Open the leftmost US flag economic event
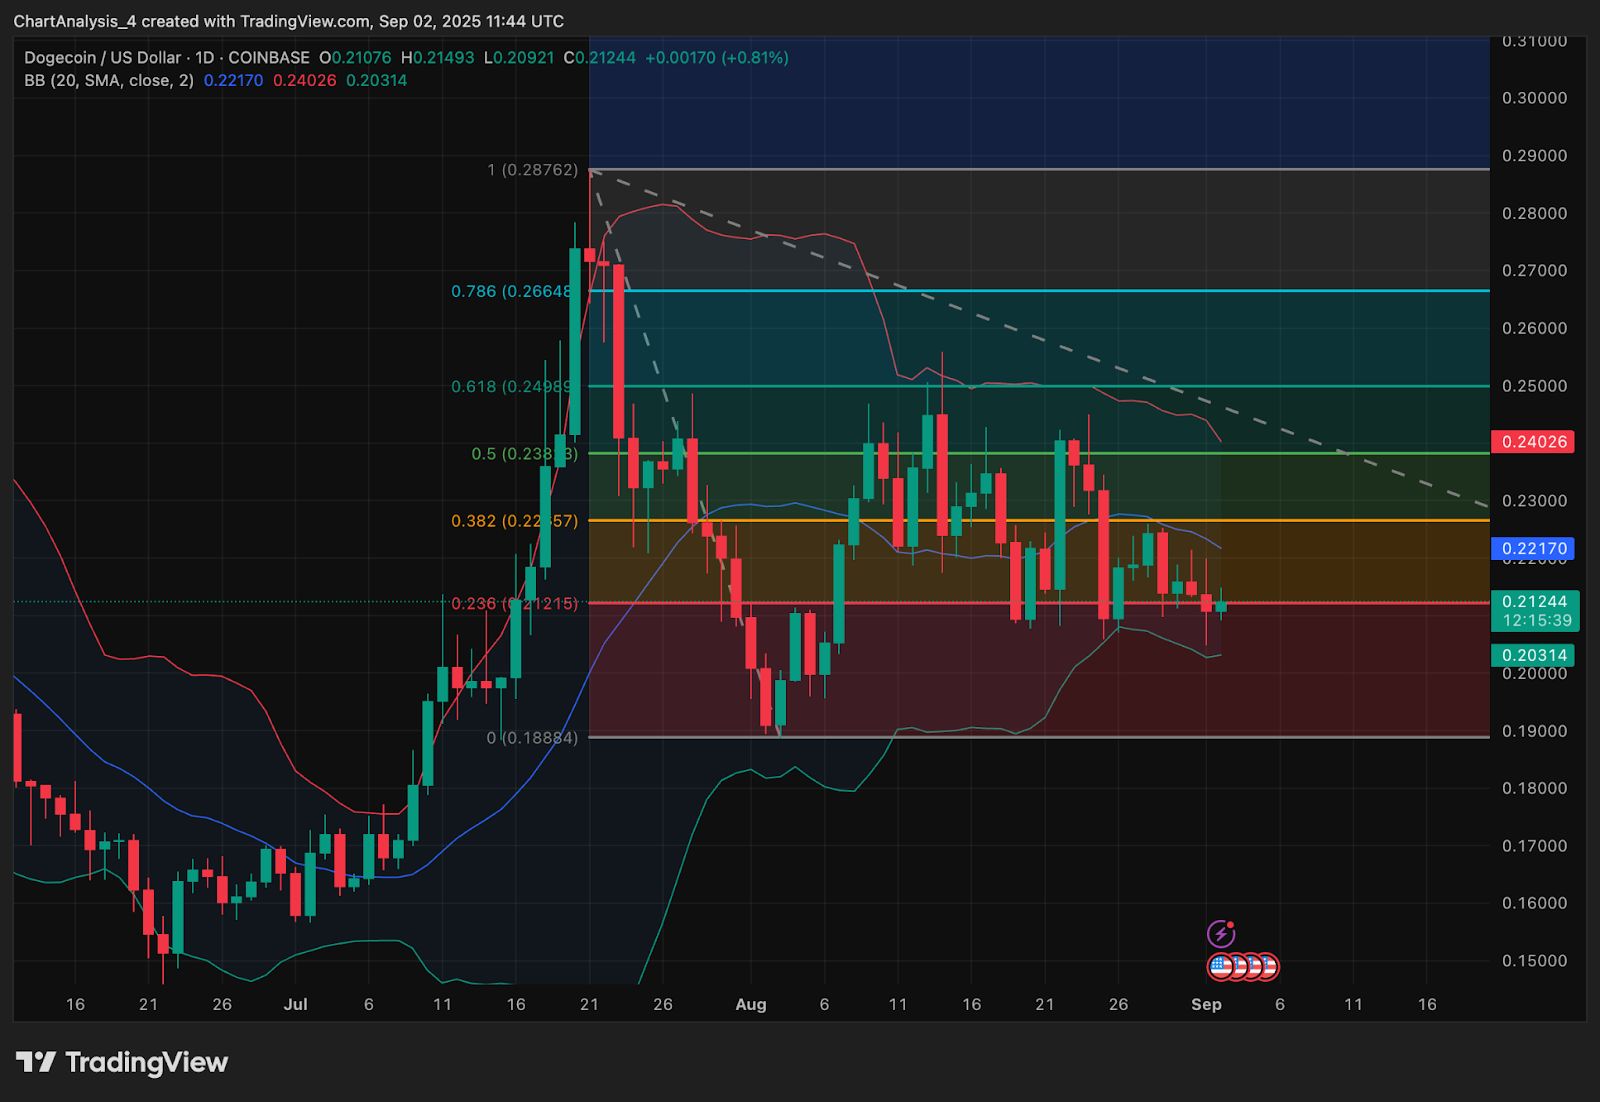 click(x=1221, y=967)
